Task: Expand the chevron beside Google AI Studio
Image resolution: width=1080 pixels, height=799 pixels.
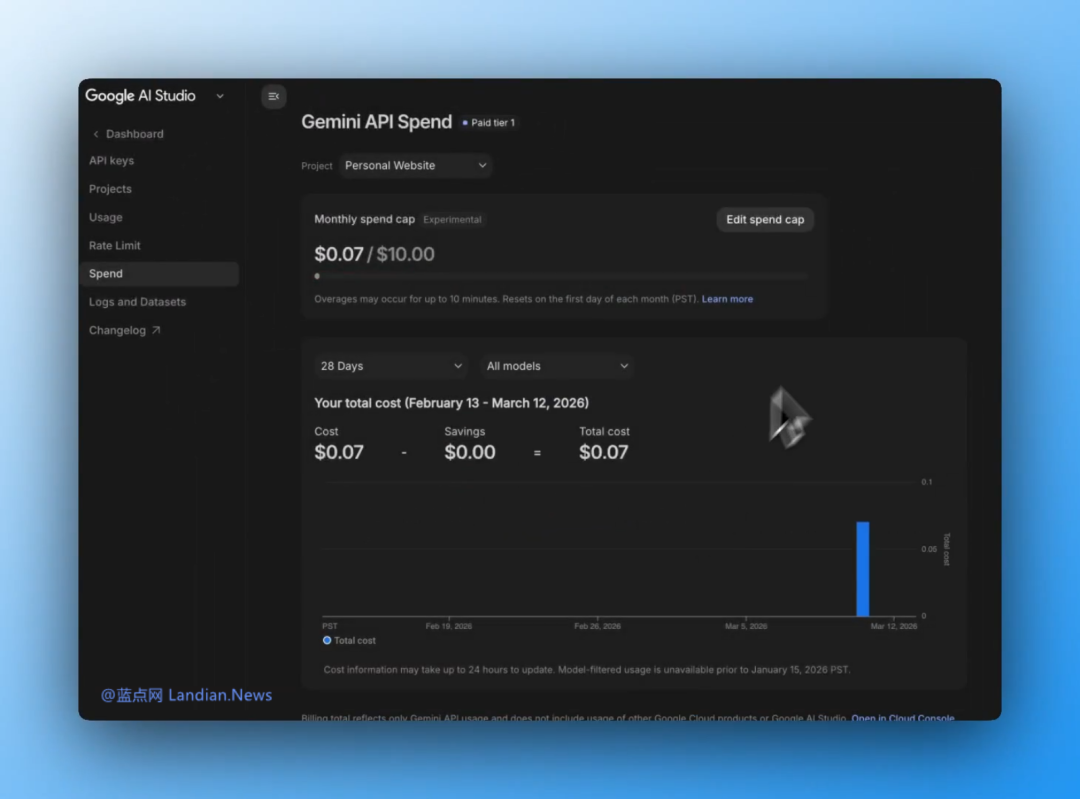Action: click(220, 96)
